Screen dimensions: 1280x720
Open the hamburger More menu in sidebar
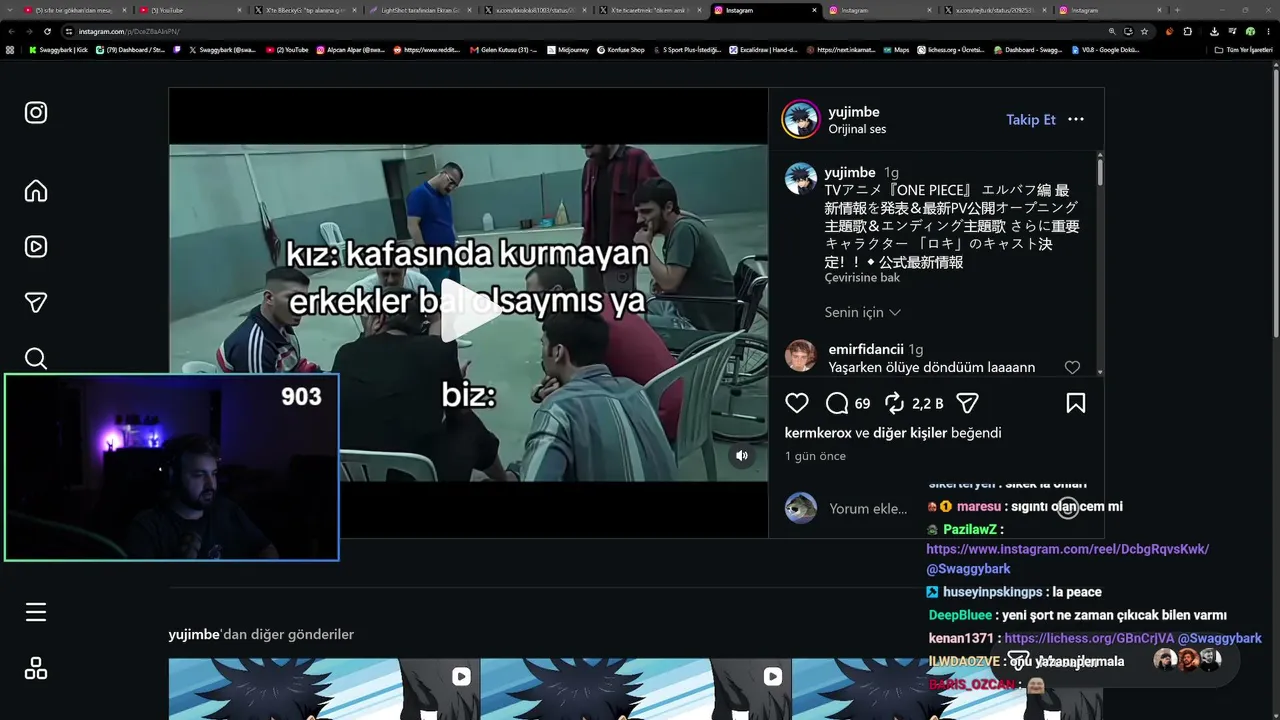36,612
